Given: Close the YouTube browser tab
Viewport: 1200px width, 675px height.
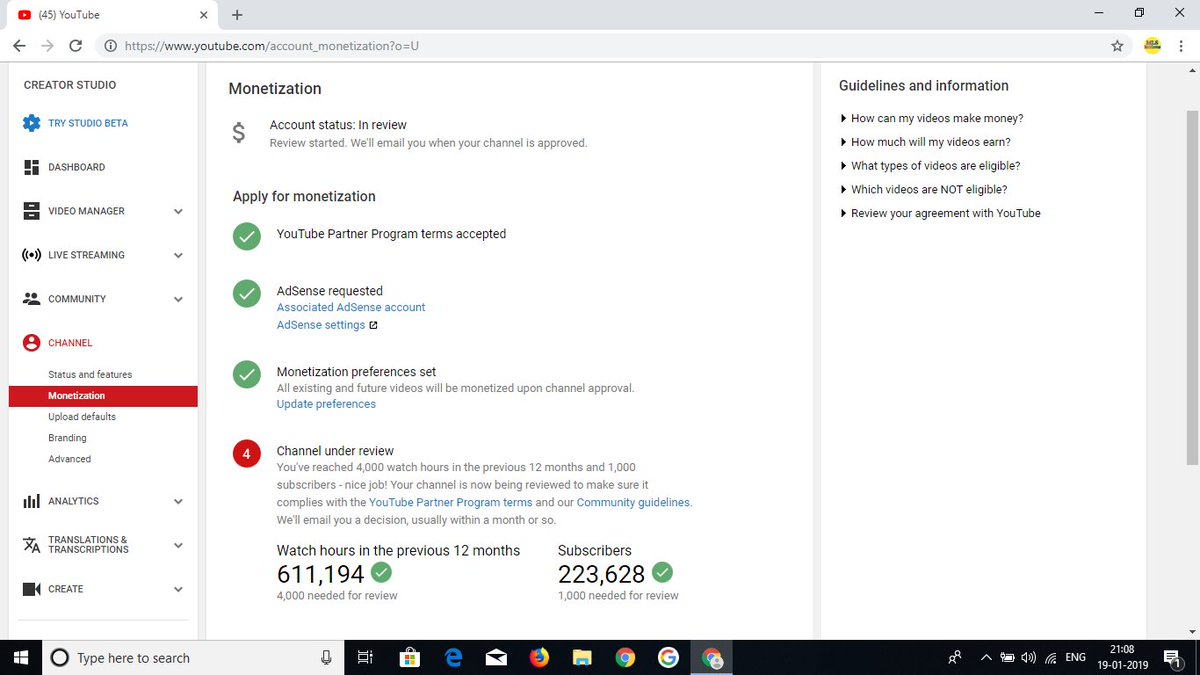Looking at the screenshot, I should tap(202, 15).
